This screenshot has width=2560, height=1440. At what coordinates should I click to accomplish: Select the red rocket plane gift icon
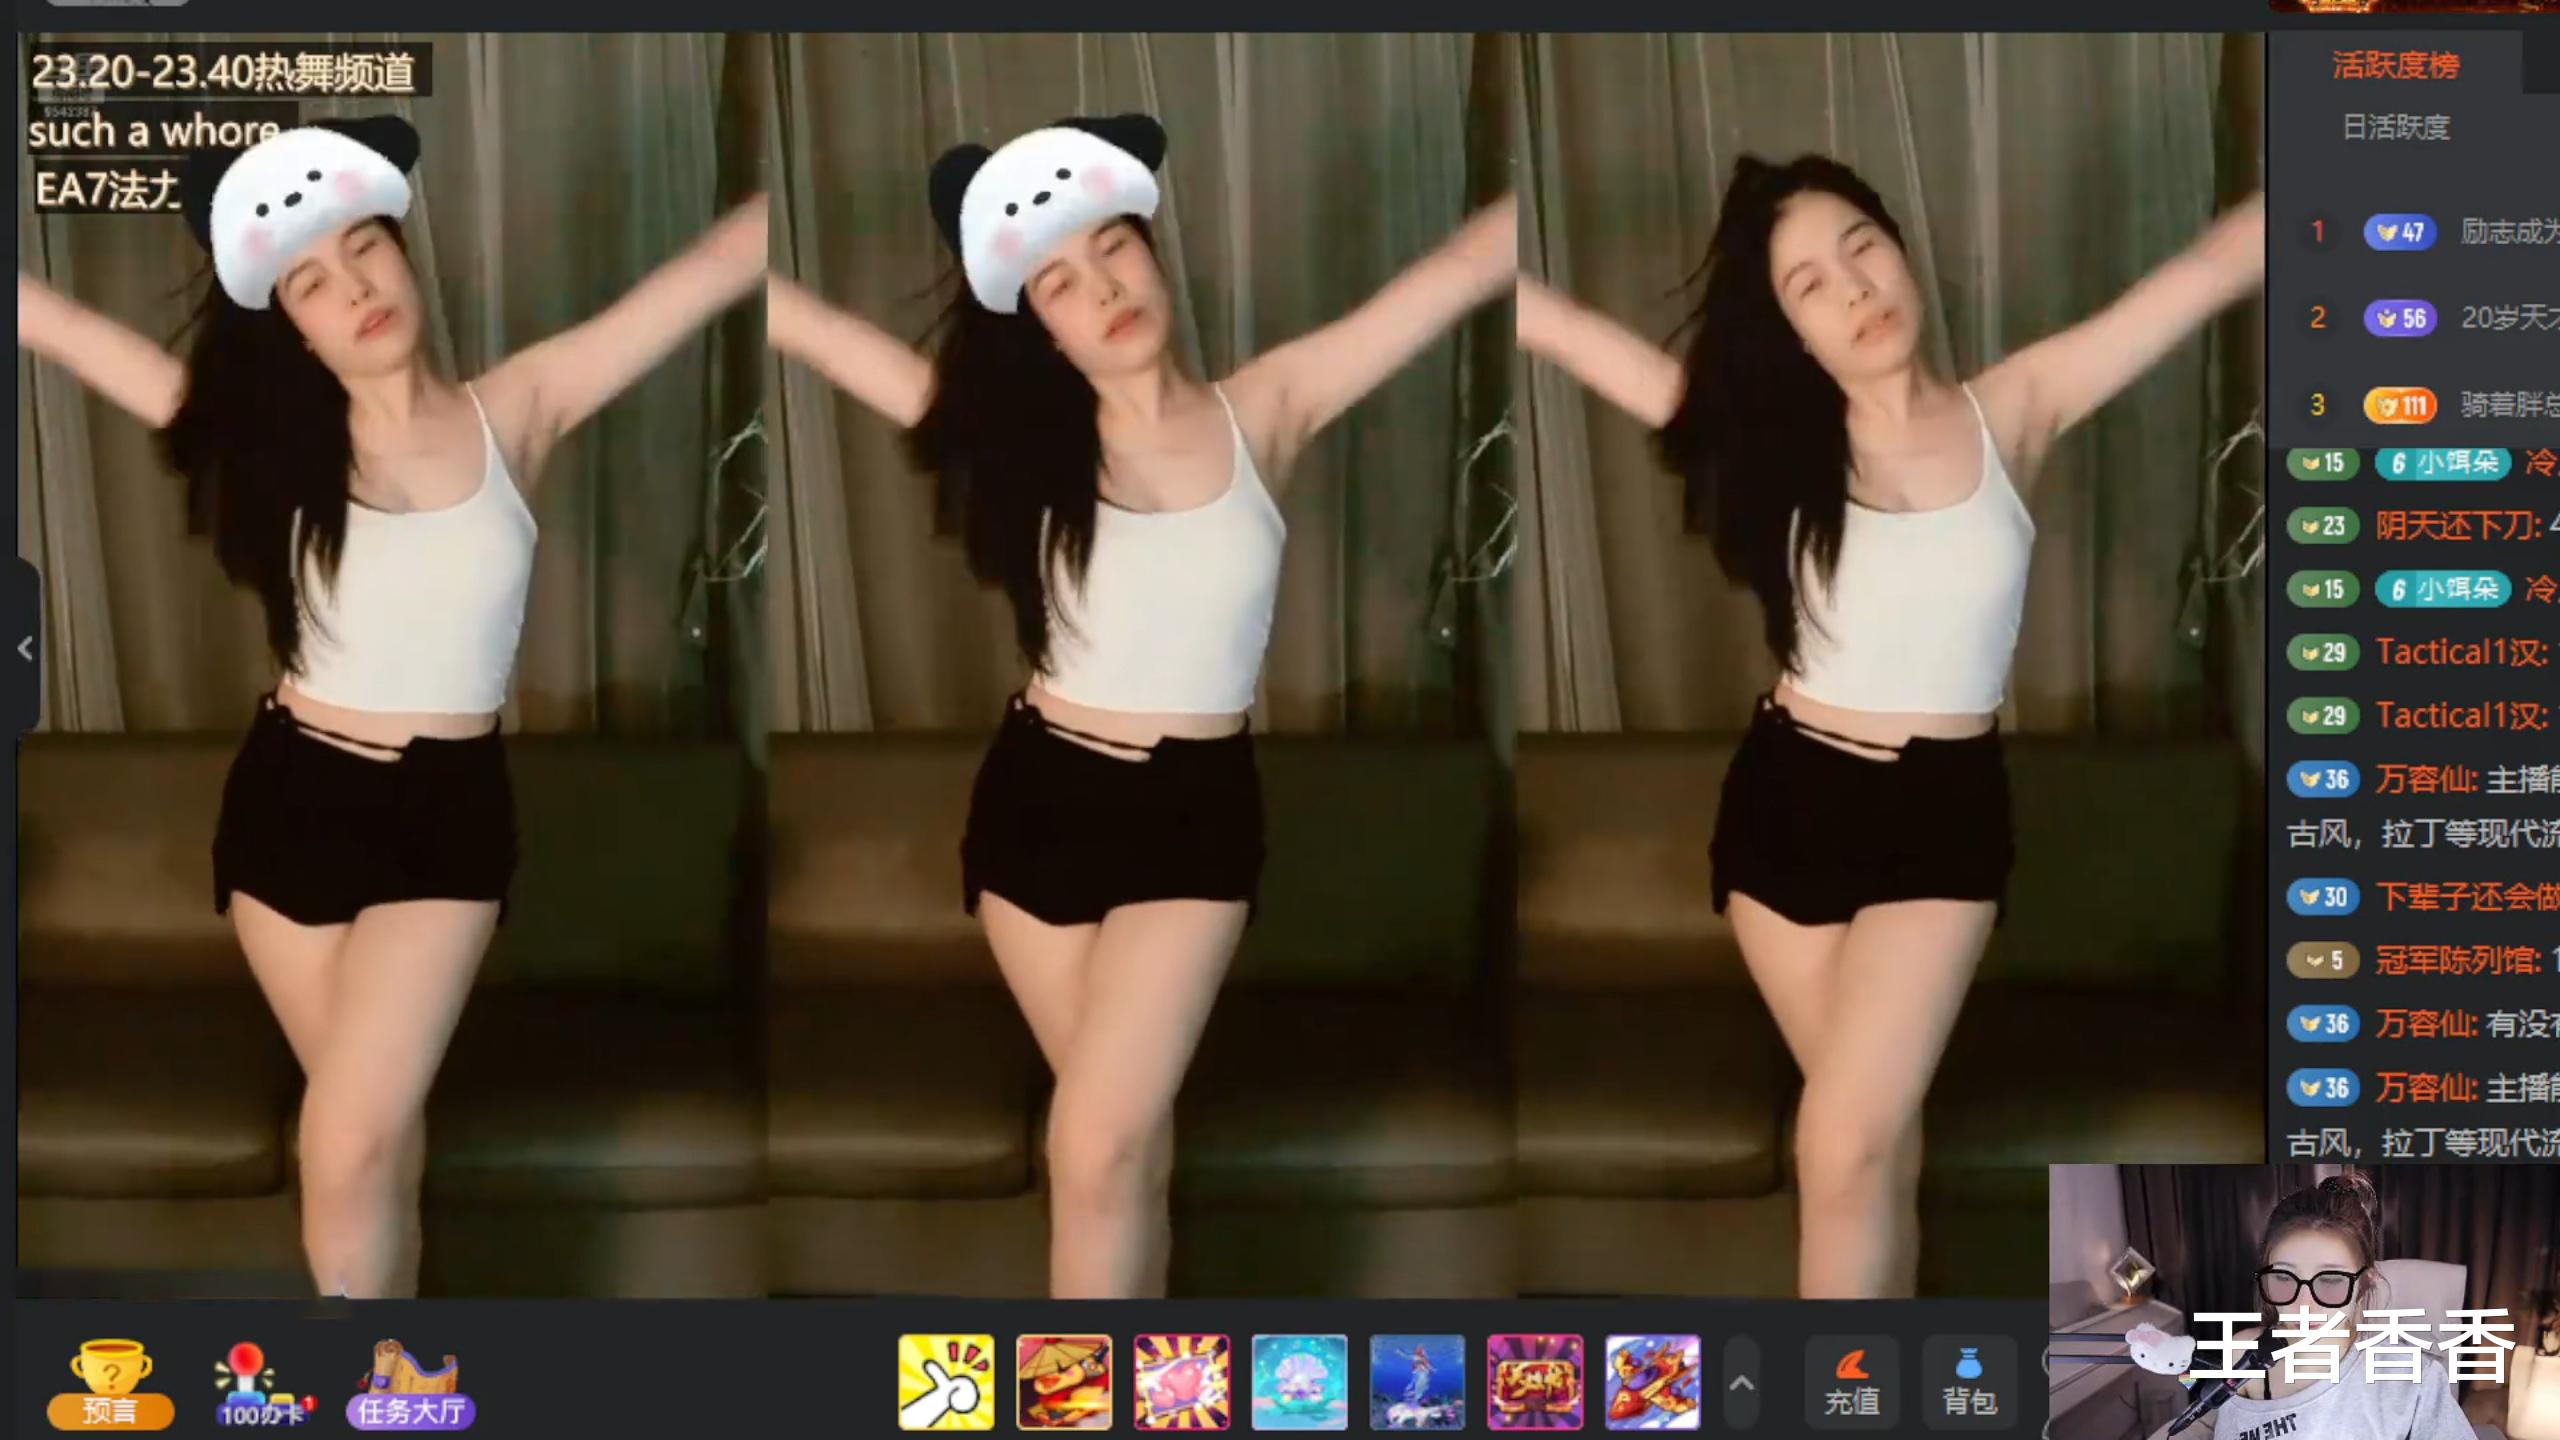1652,1381
